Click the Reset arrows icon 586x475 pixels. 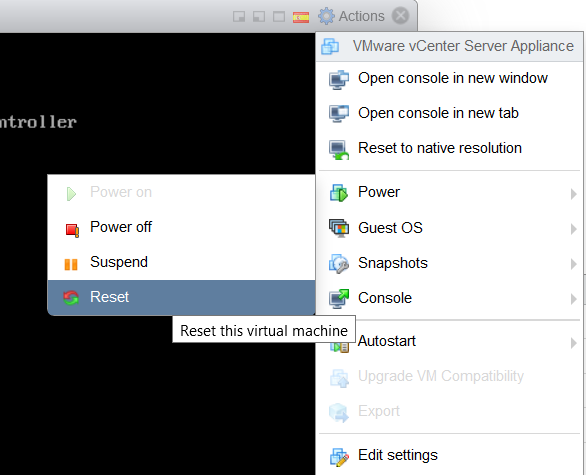[x=71, y=298]
